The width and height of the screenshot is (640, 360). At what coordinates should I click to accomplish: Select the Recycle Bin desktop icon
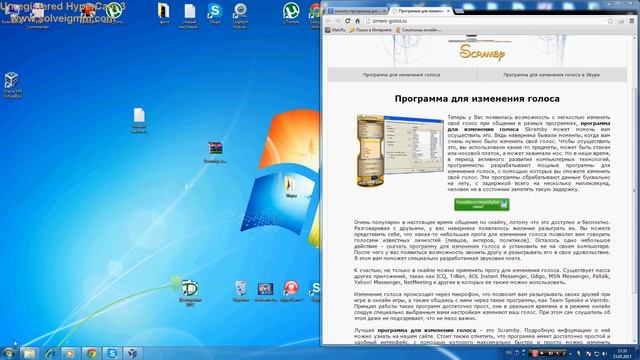(240, 291)
